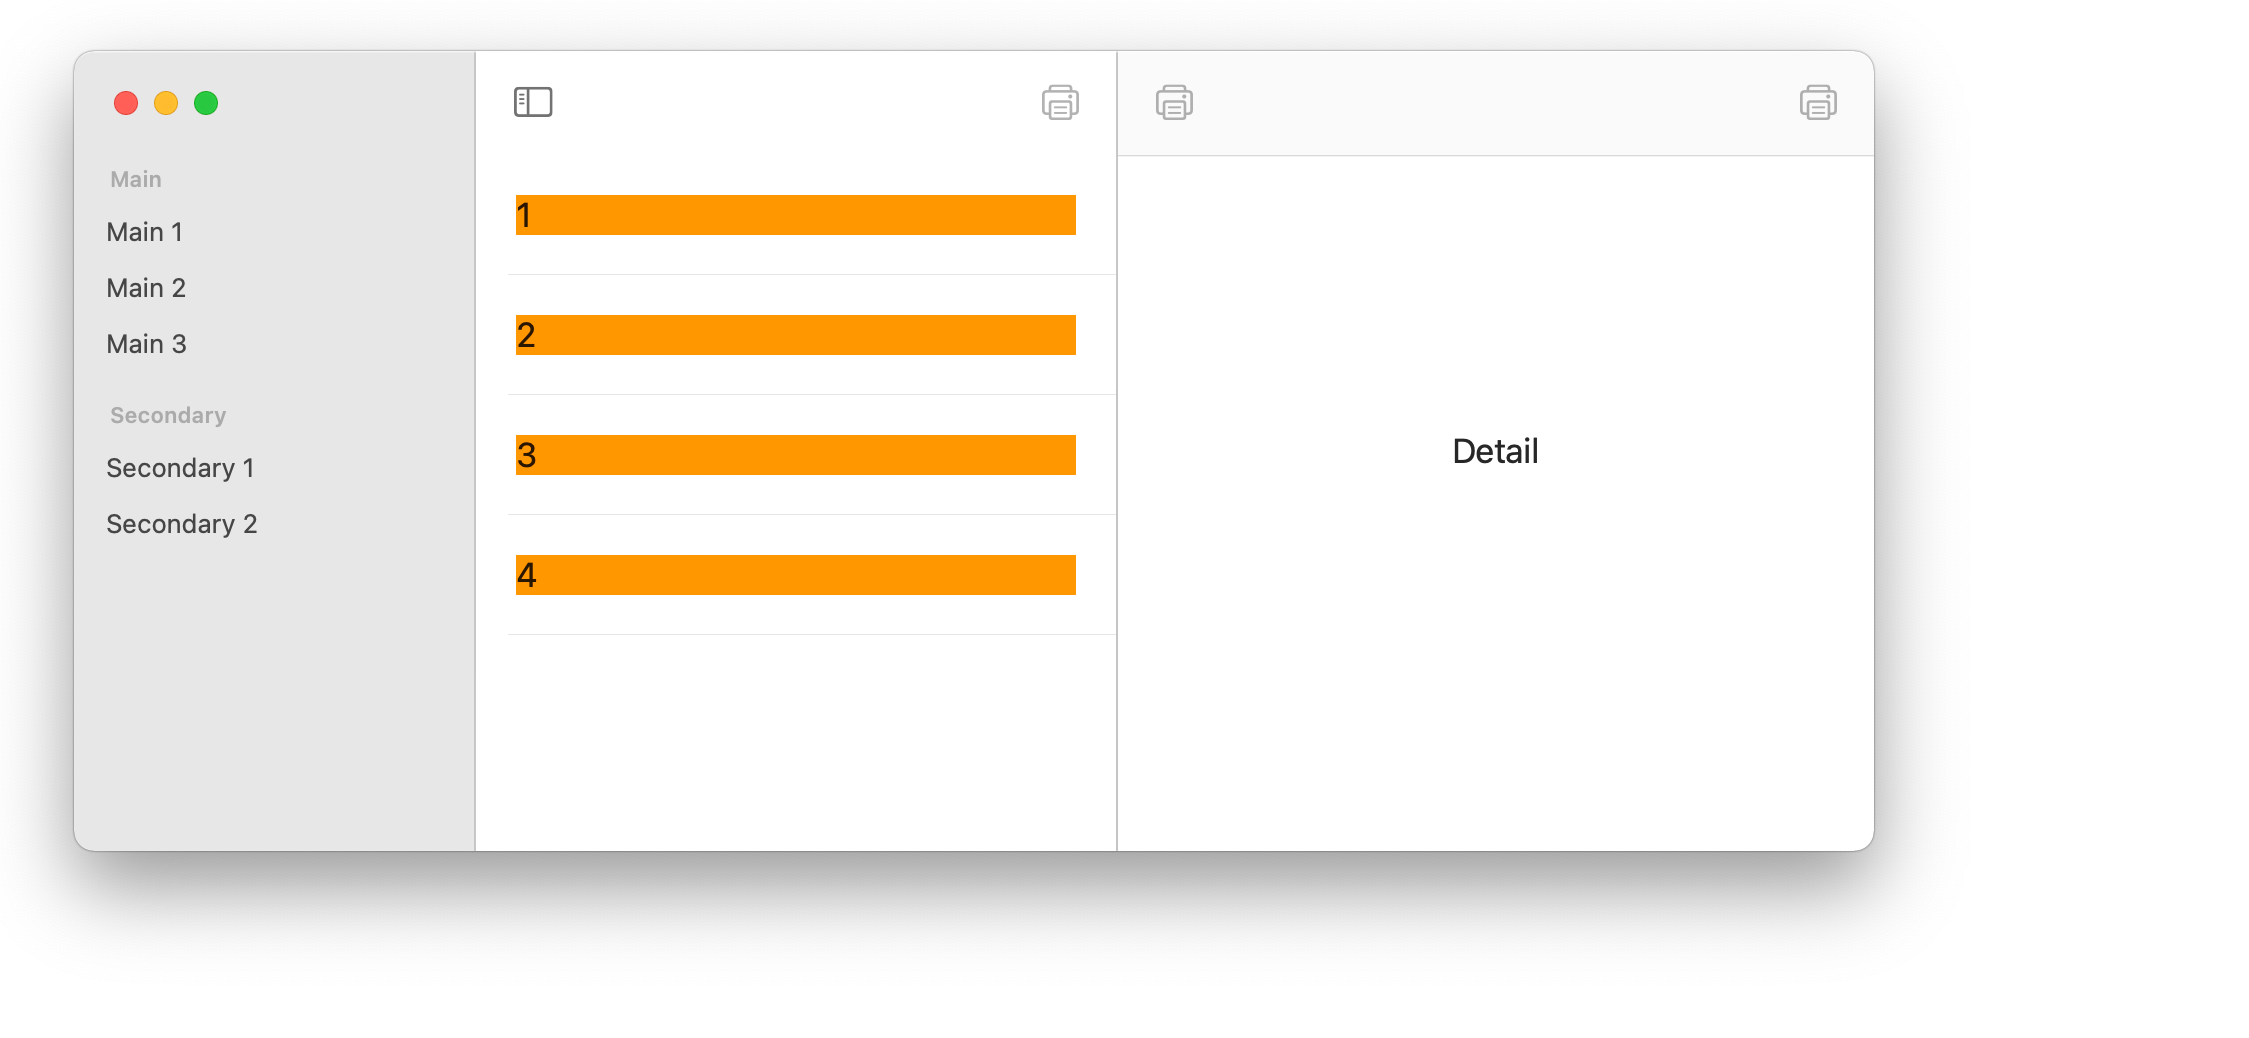Pick orange row 3 in the list

click(x=796, y=455)
